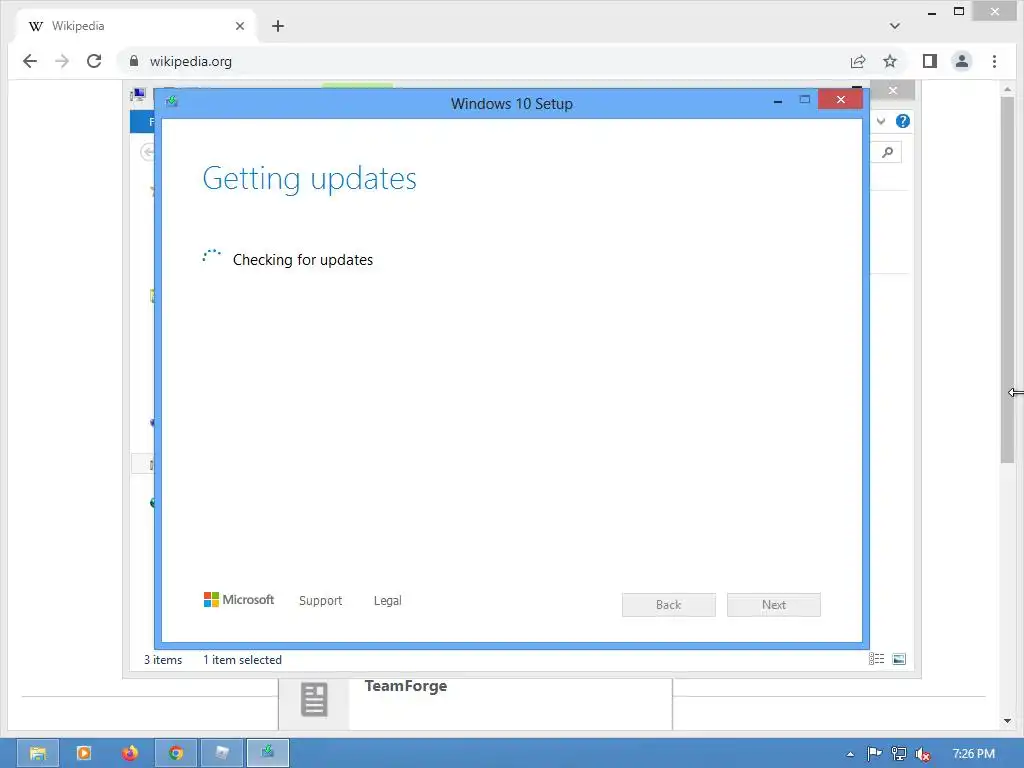Open Chrome side panel icon

[930, 61]
